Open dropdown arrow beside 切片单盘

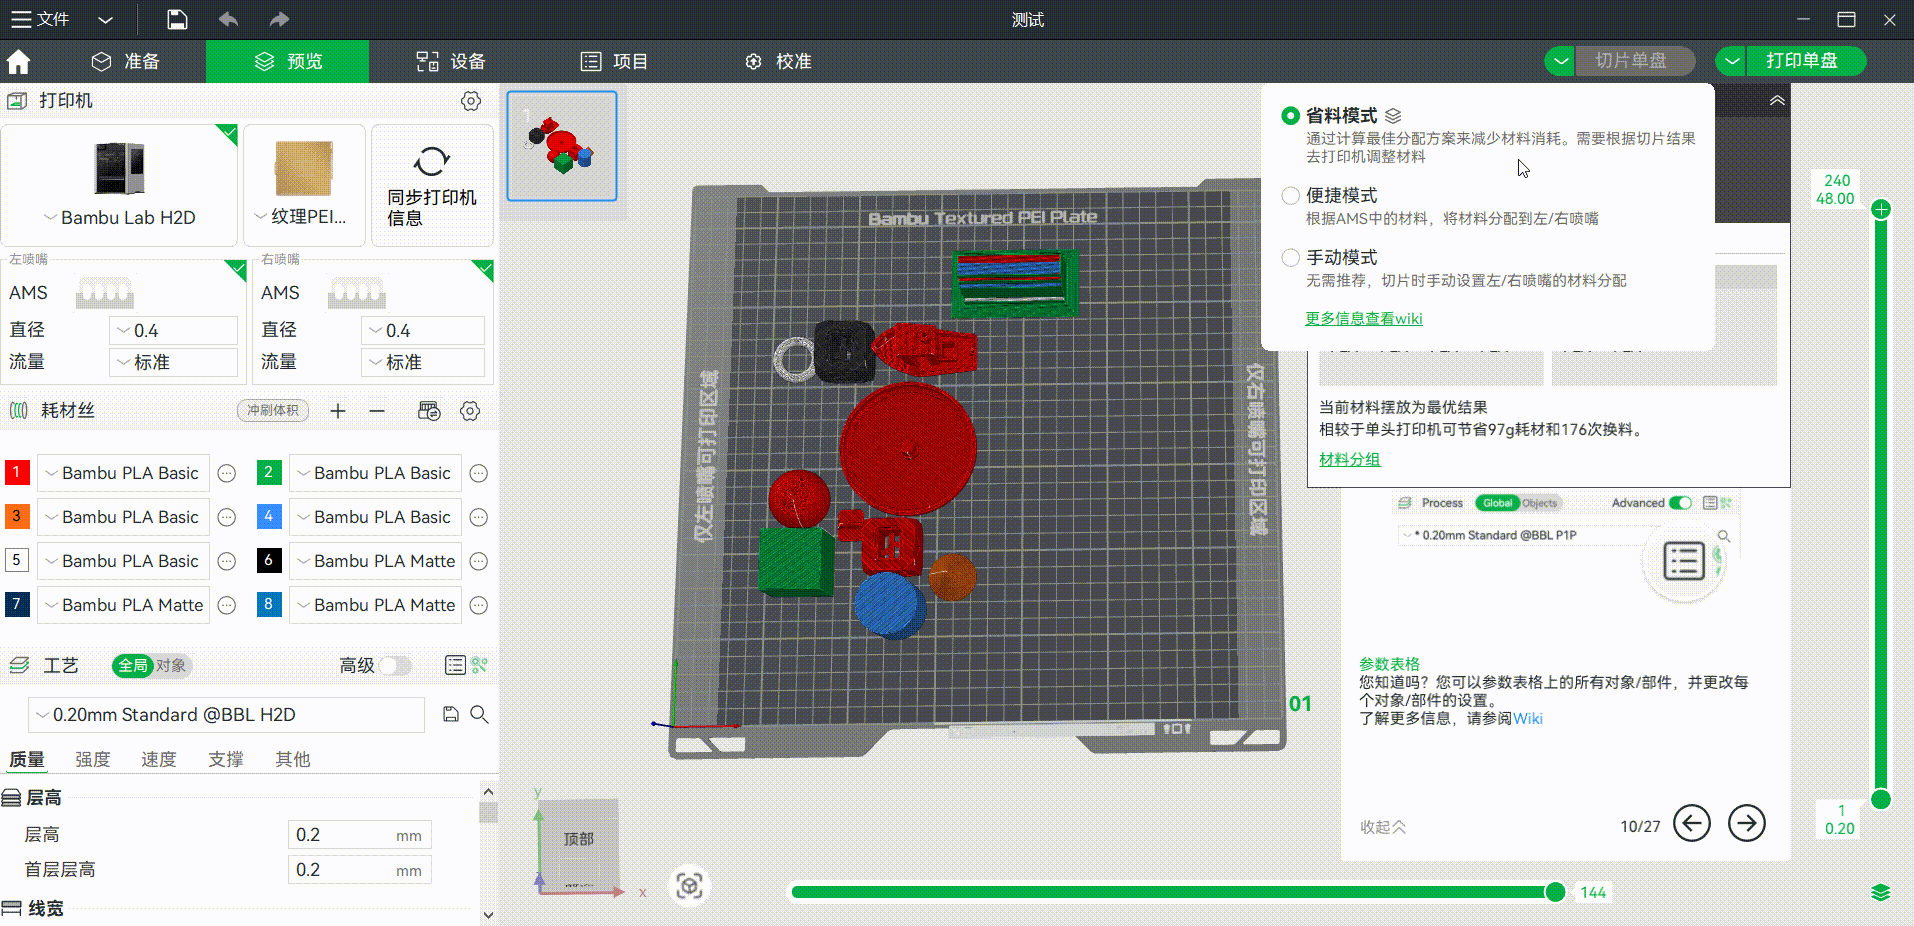(1560, 61)
